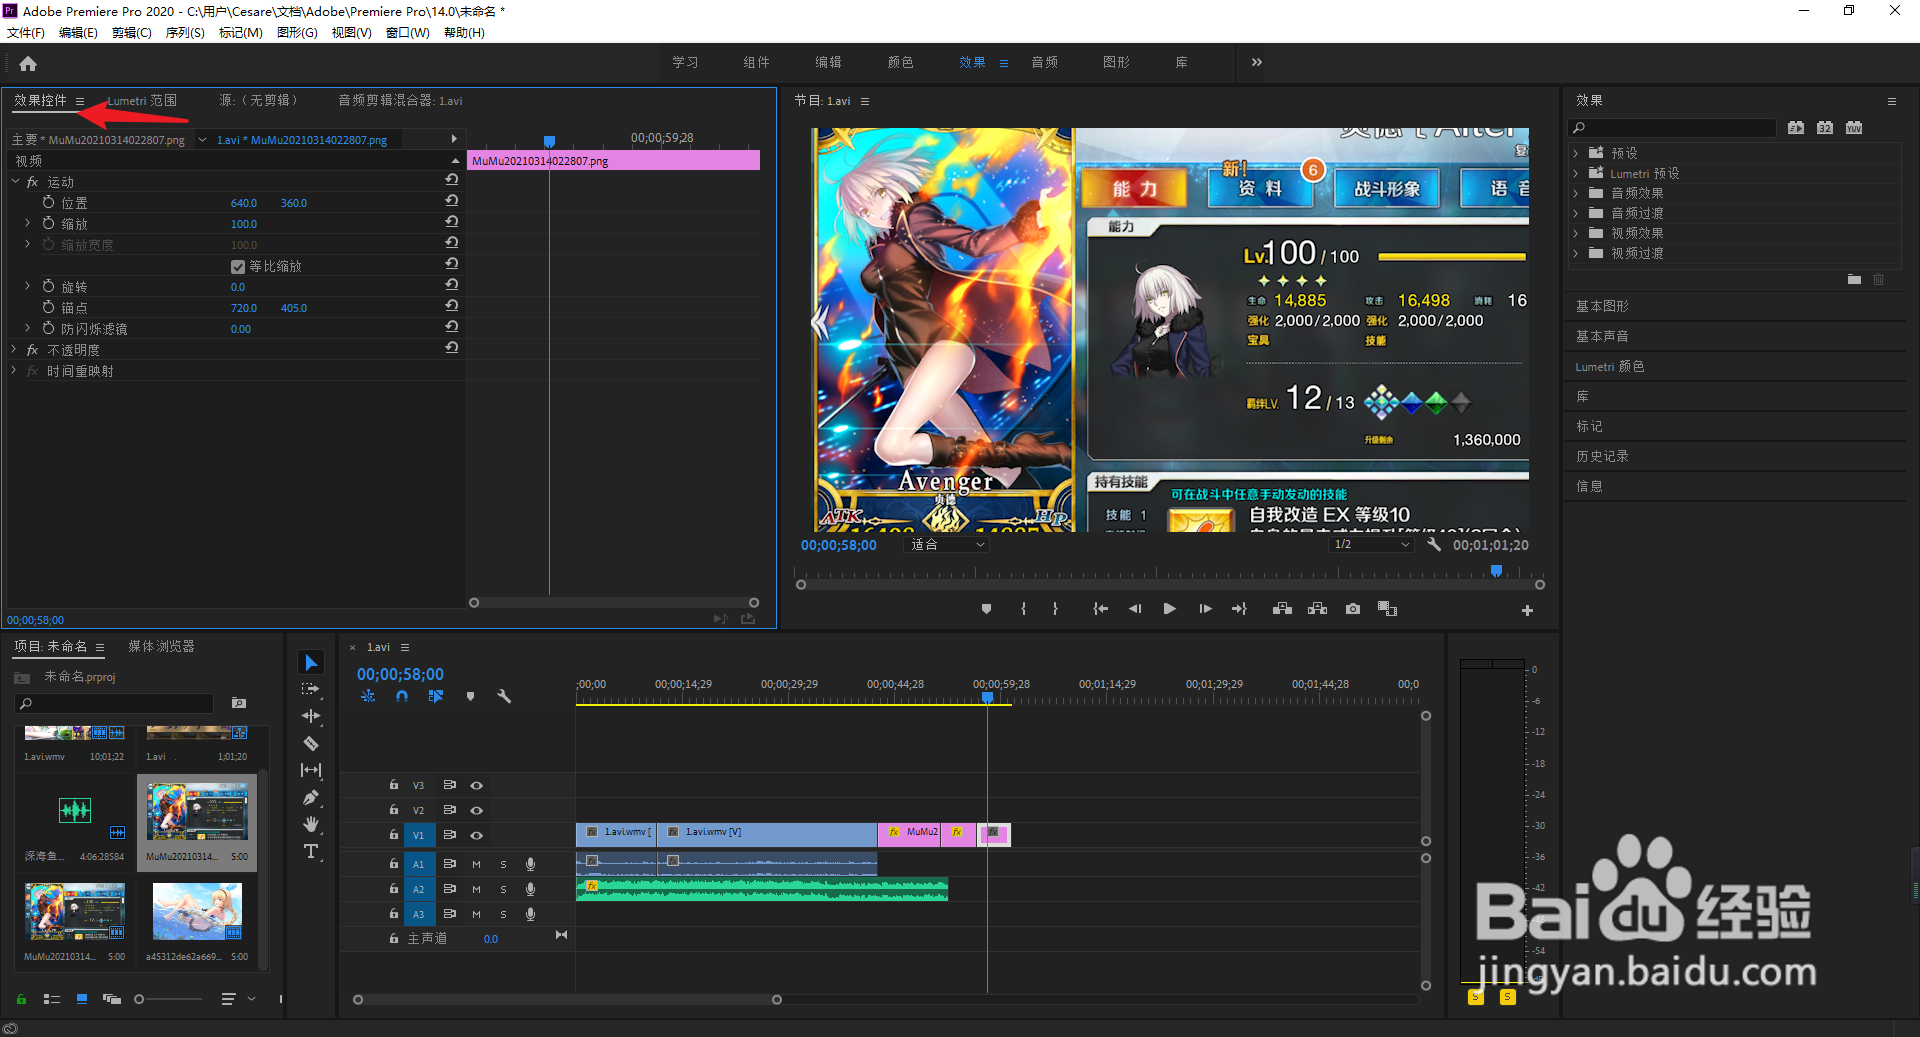Go to Out point in program monitor
Viewport: 1920px width, 1037px height.
pyautogui.click(x=1239, y=609)
